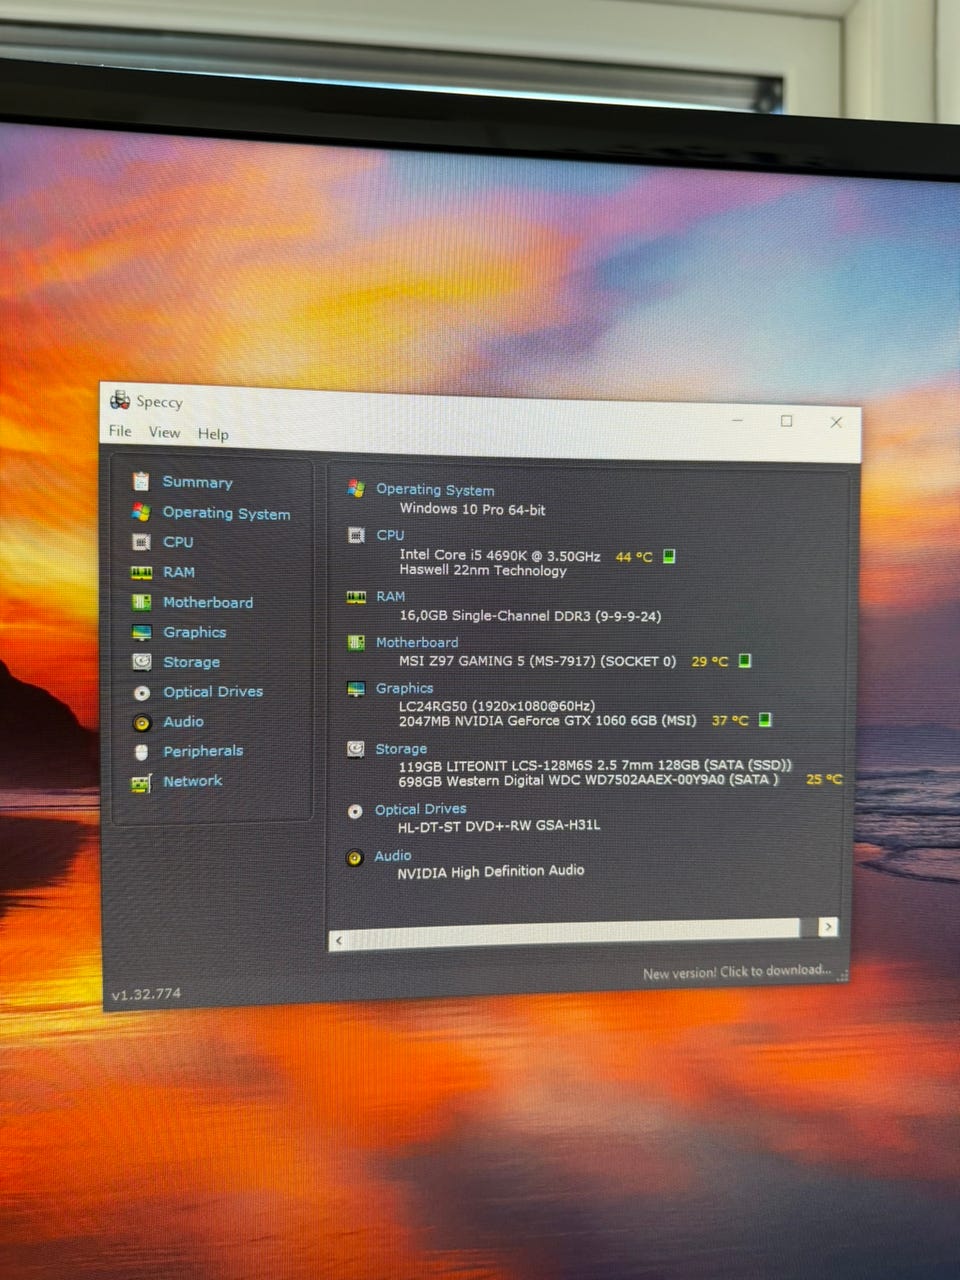The width and height of the screenshot is (960, 1280).
Task: Click the disc icon beside Optical Drives heading
Action: 355,811
